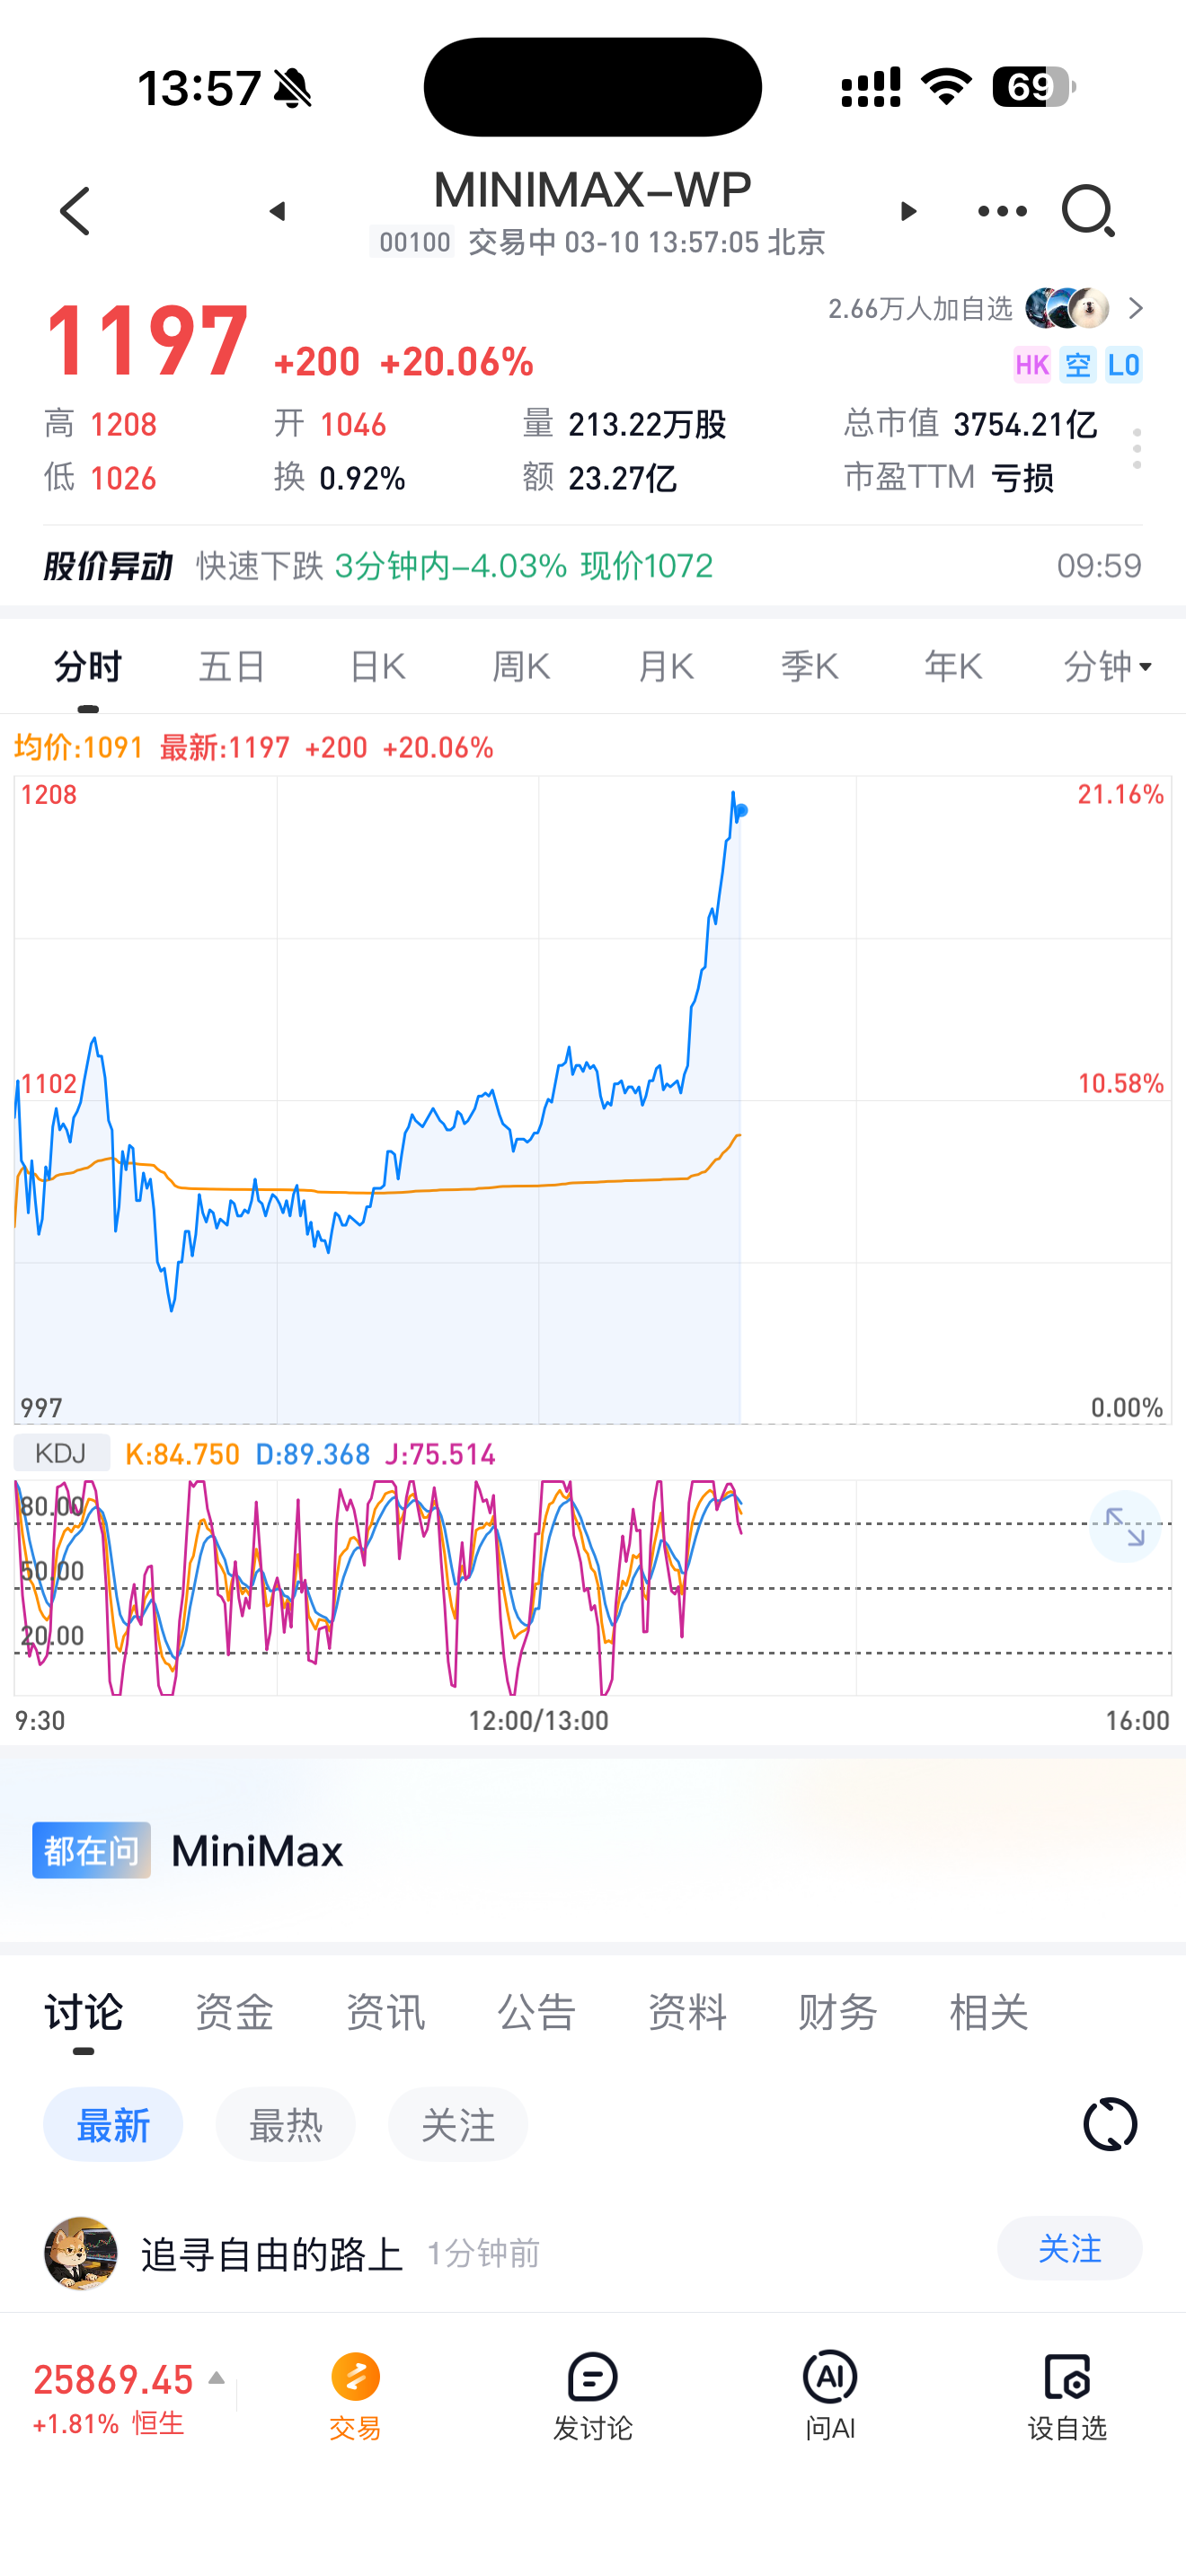
Task: Open the 股价异动 price alert row
Action: pos(592,566)
